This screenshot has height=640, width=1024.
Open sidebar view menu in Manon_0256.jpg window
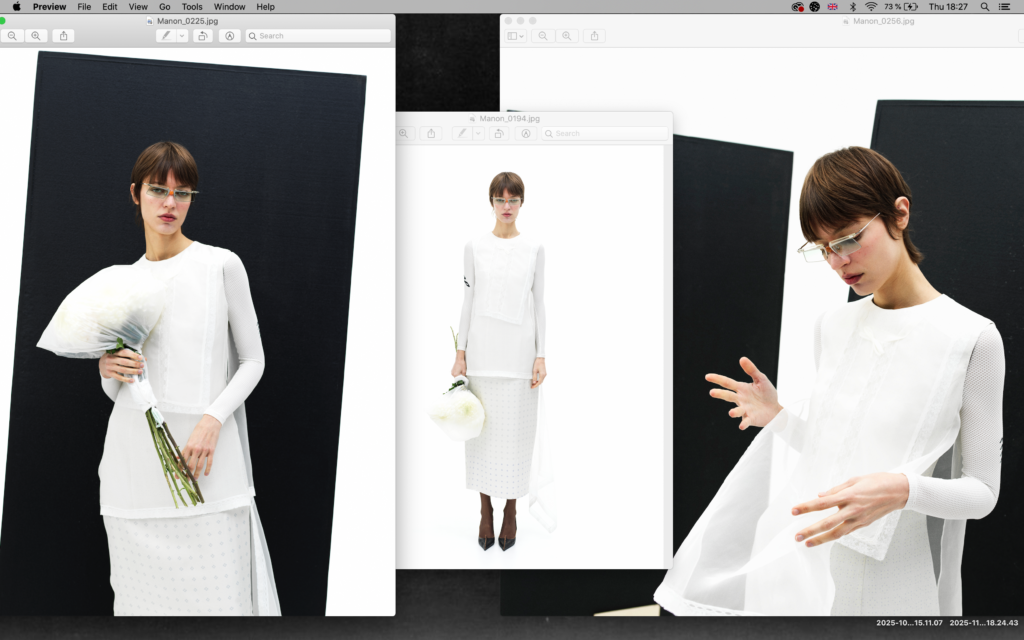coord(516,36)
